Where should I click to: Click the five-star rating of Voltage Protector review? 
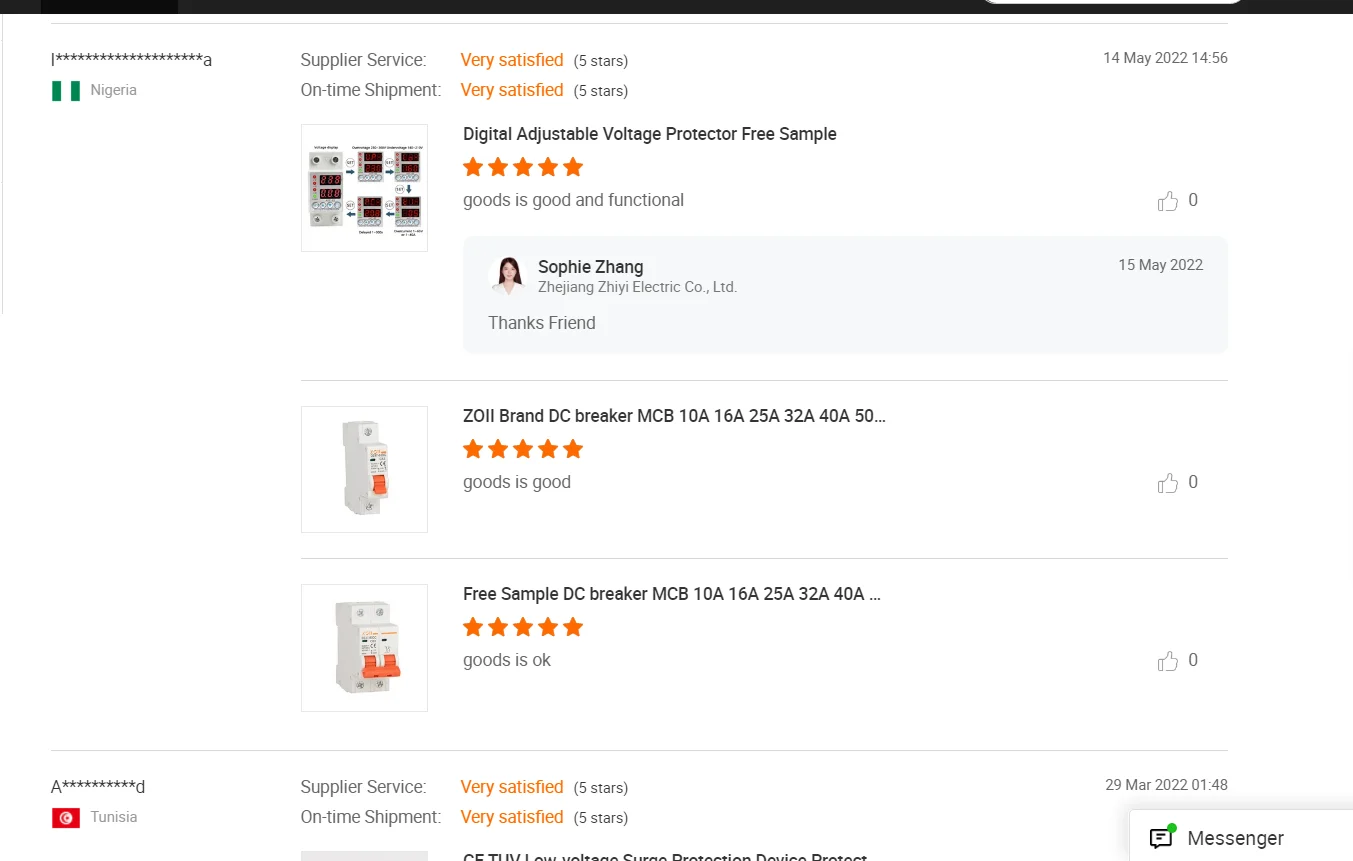tap(522, 167)
